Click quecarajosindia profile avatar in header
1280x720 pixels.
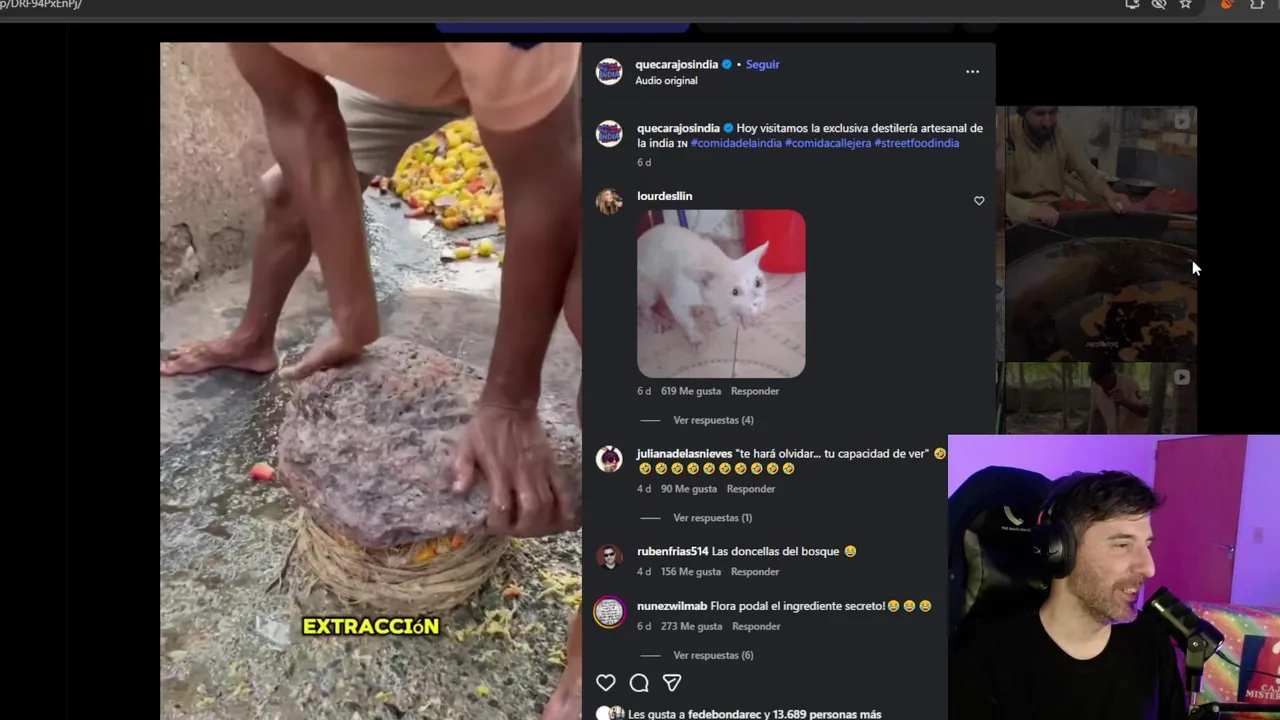coord(609,72)
